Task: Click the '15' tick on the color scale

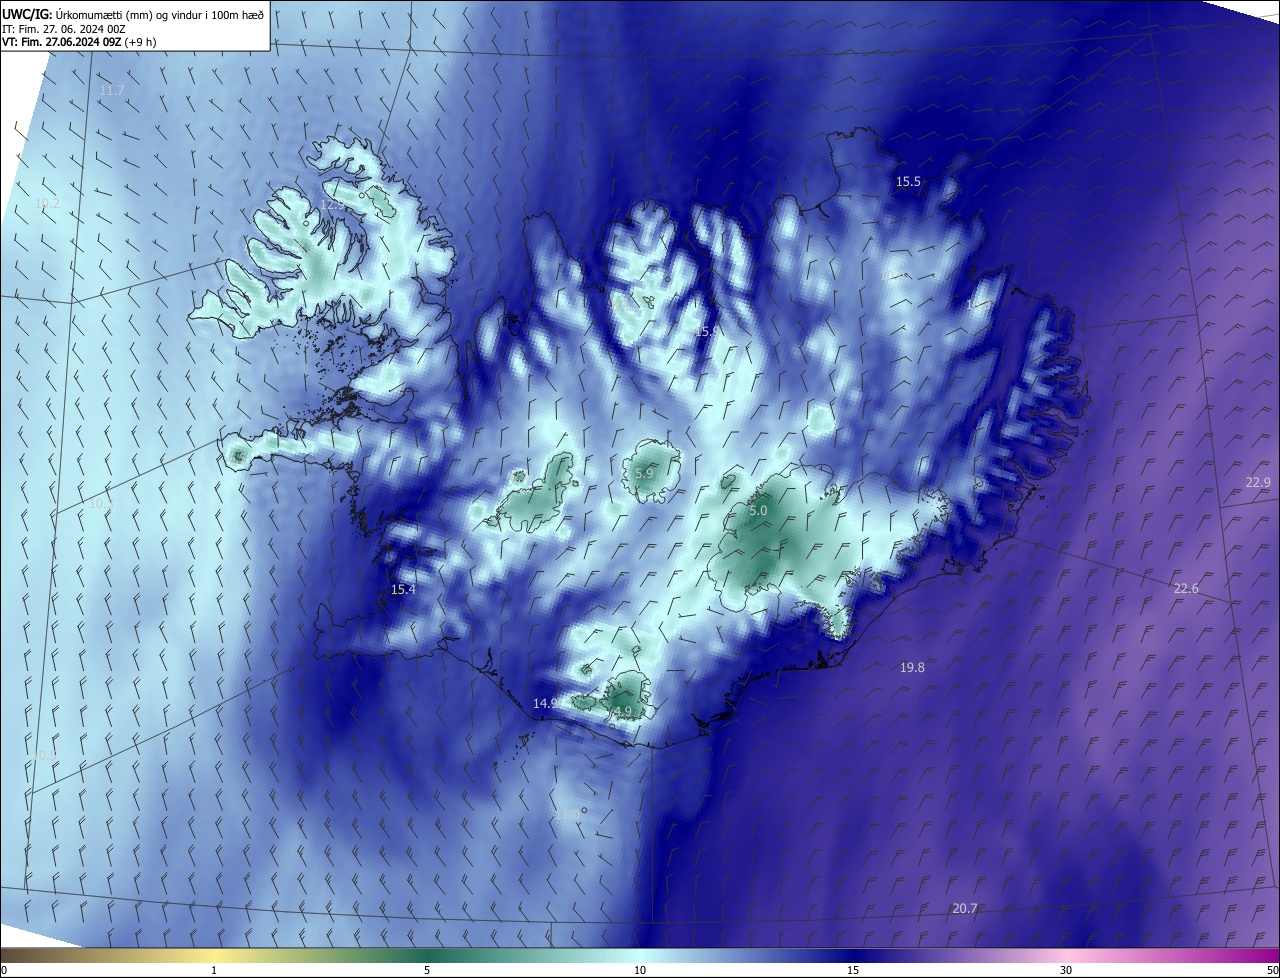Action: coord(853,970)
